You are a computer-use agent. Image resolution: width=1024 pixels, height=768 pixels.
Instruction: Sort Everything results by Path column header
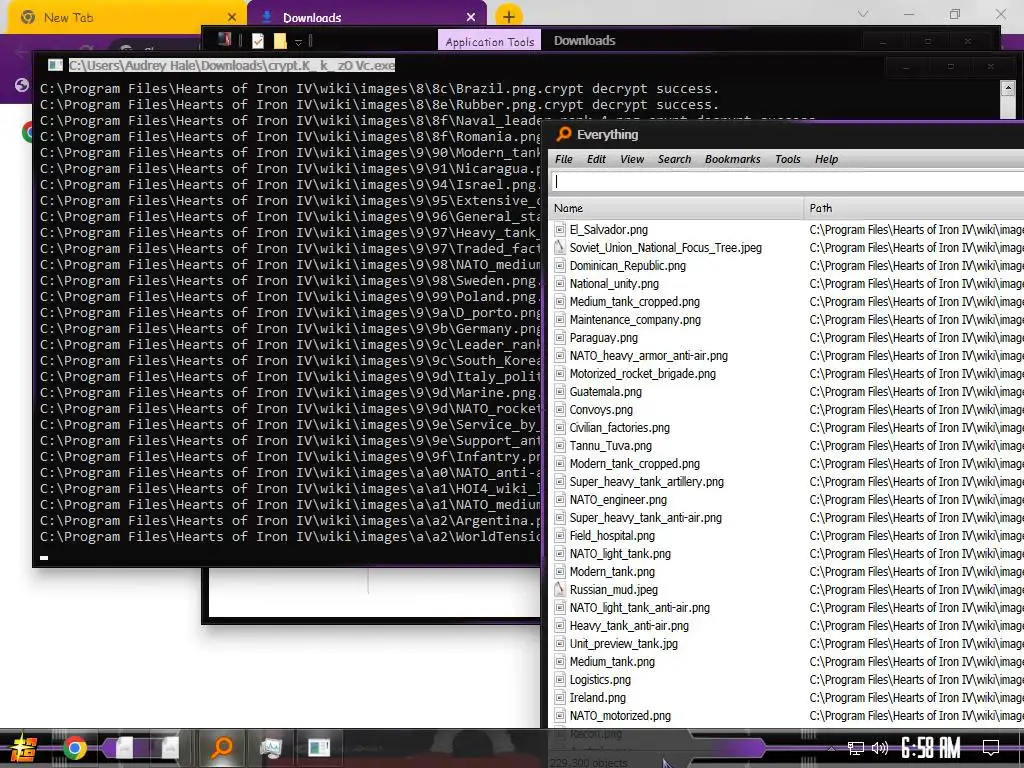pos(914,208)
